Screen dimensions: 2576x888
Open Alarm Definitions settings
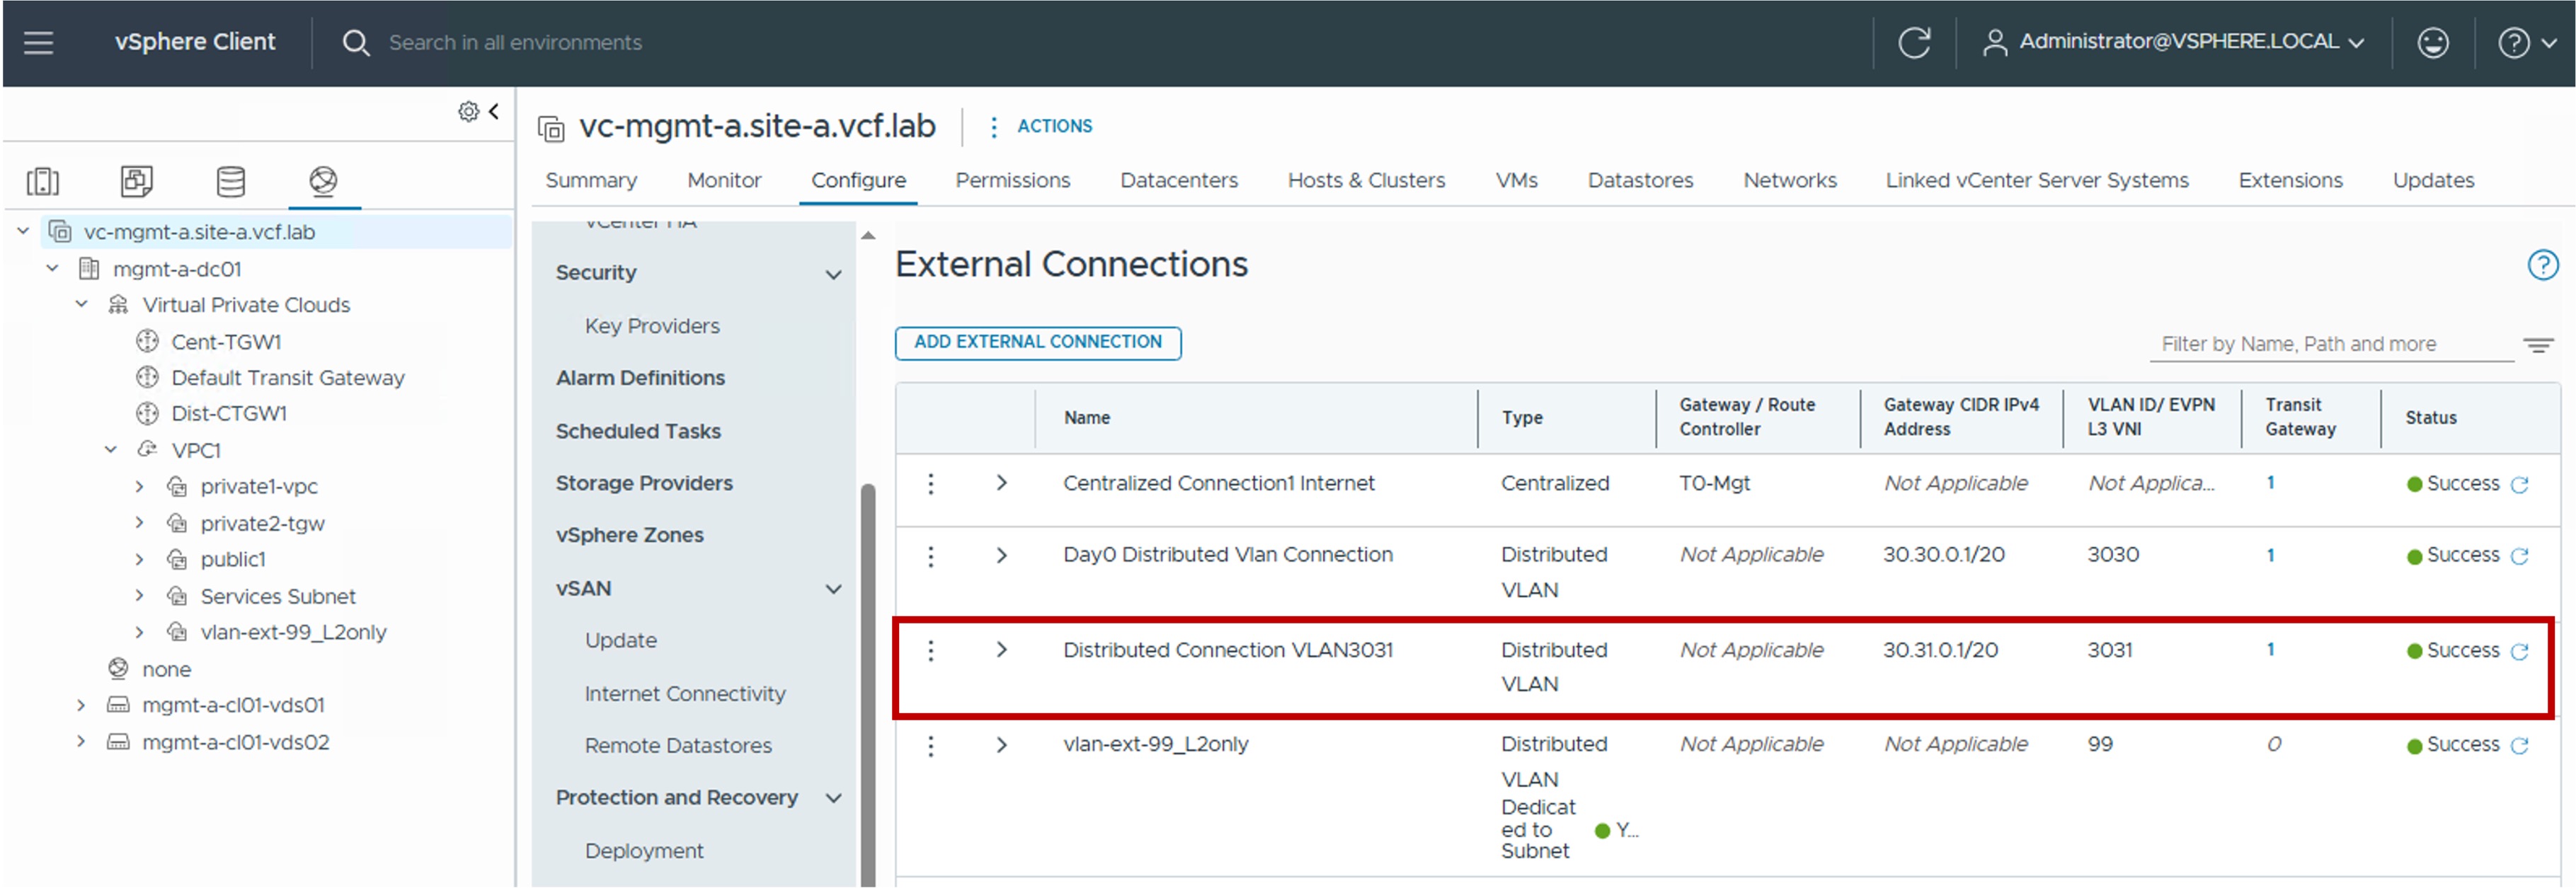[640, 379]
